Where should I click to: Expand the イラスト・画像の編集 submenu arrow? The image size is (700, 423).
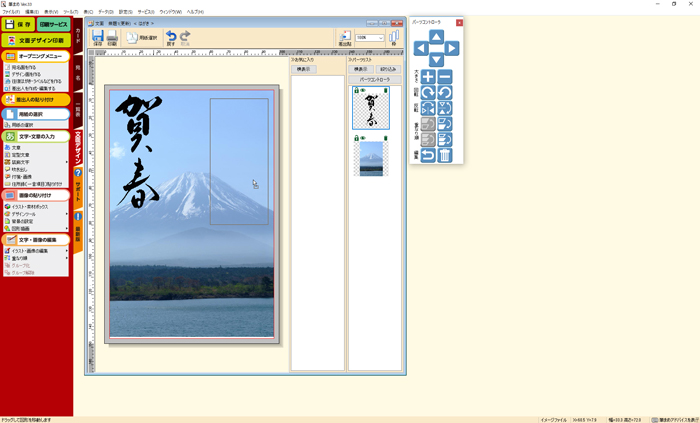67,251
